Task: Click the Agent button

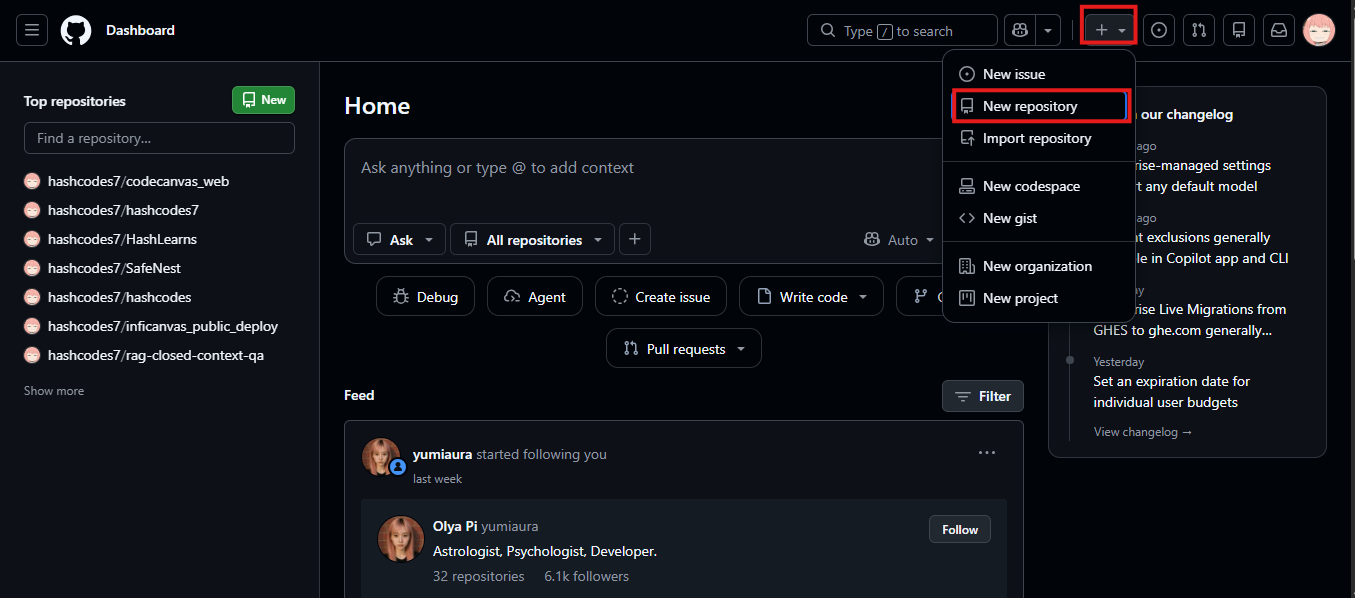Action: 535,297
